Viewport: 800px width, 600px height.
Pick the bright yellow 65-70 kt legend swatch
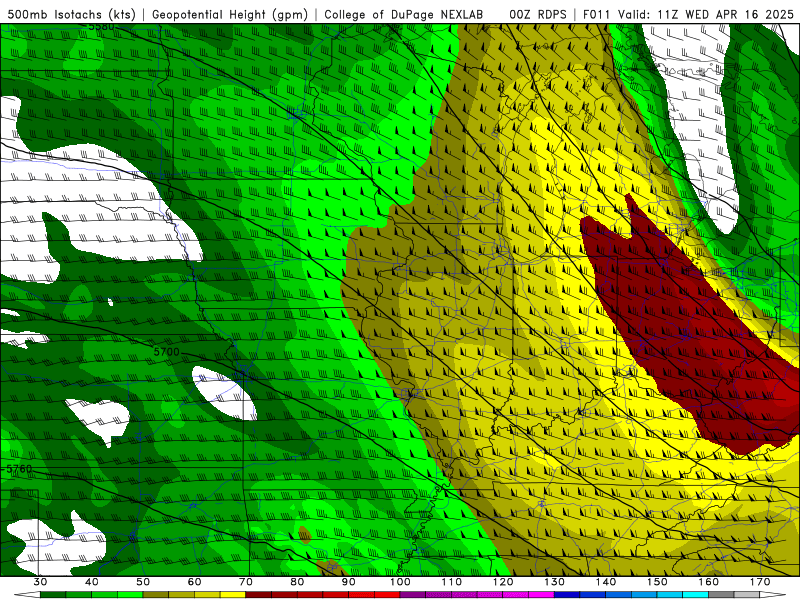click(x=233, y=595)
